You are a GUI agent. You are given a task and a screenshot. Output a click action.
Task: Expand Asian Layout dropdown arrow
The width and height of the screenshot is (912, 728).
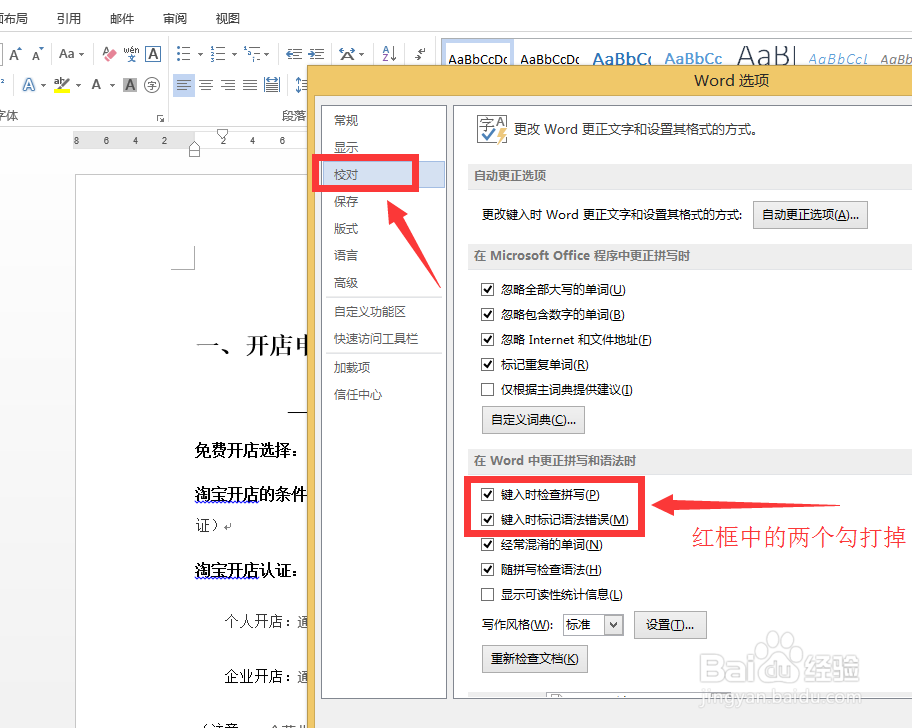[361, 55]
